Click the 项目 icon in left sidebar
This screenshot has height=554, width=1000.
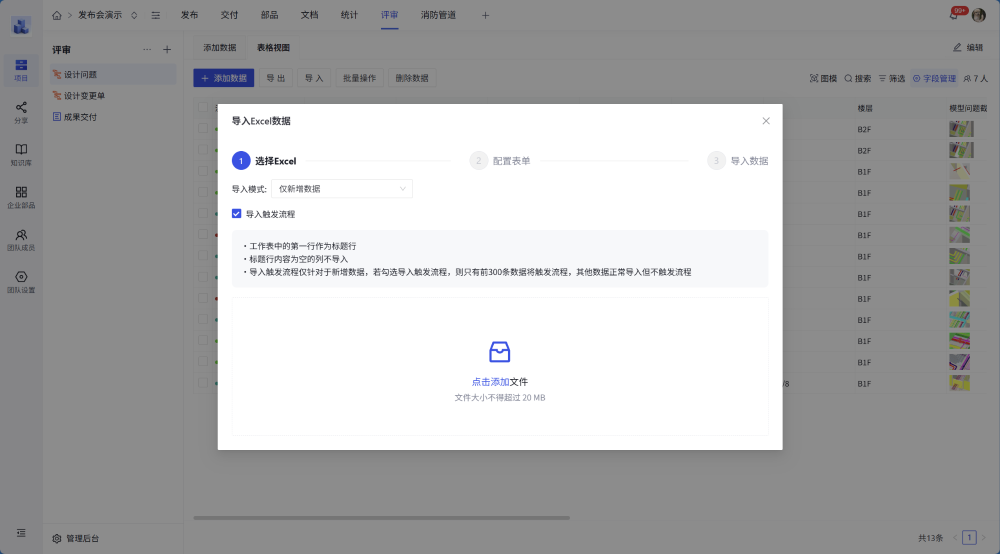pyautogui.click(x=21, y=66)
